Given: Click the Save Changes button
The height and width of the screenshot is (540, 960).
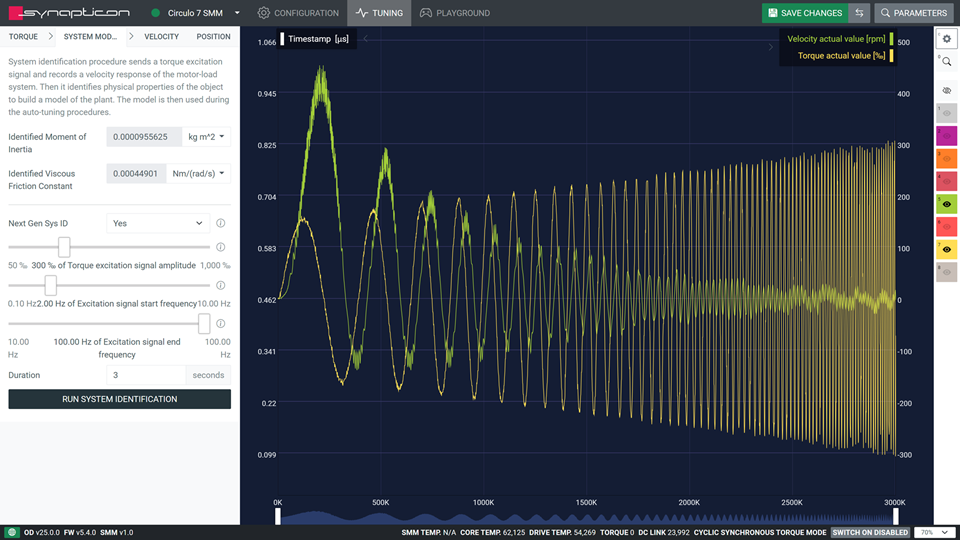Looking at the screenshot, I should (803, 13).
